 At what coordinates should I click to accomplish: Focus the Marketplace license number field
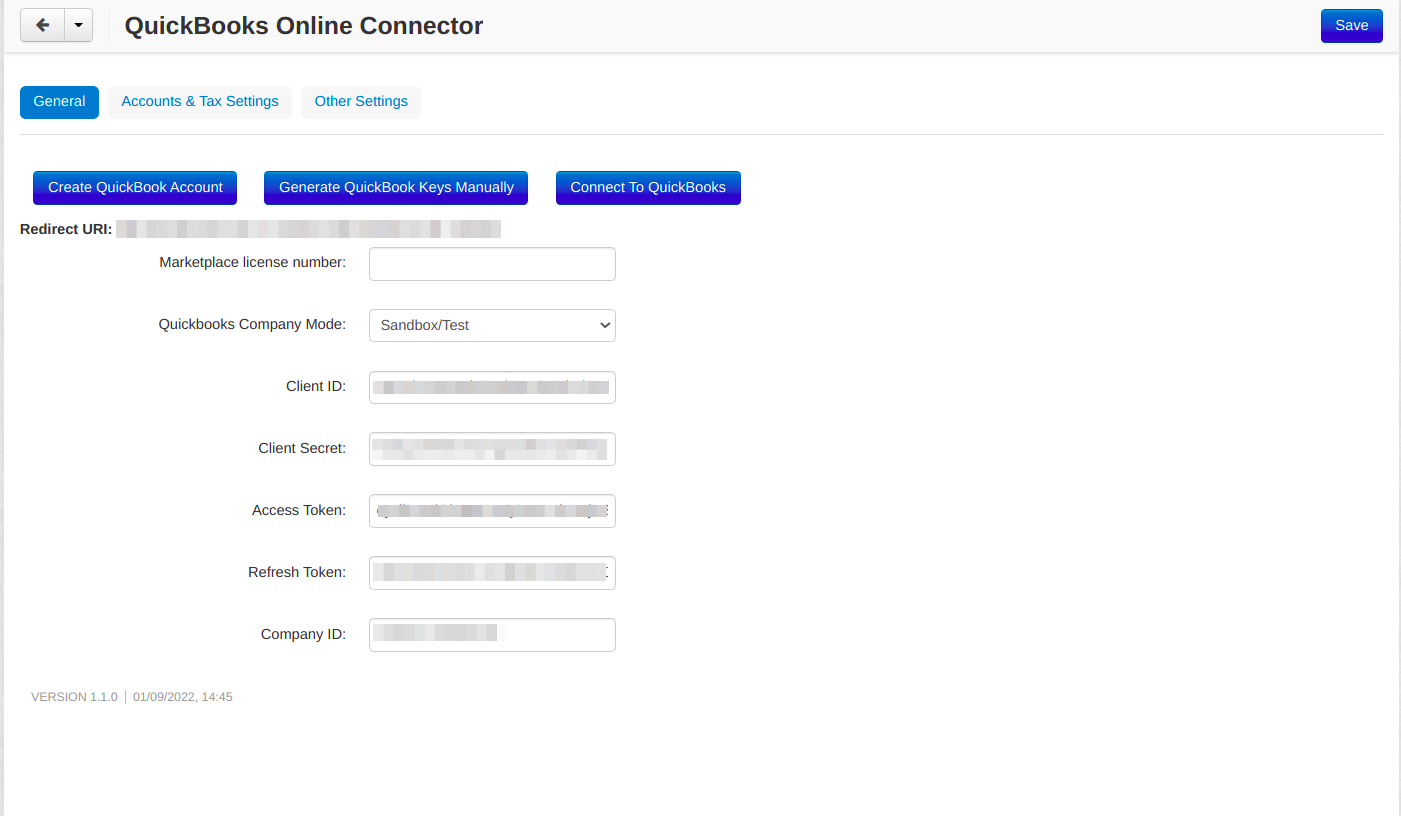tap(492, 264)
